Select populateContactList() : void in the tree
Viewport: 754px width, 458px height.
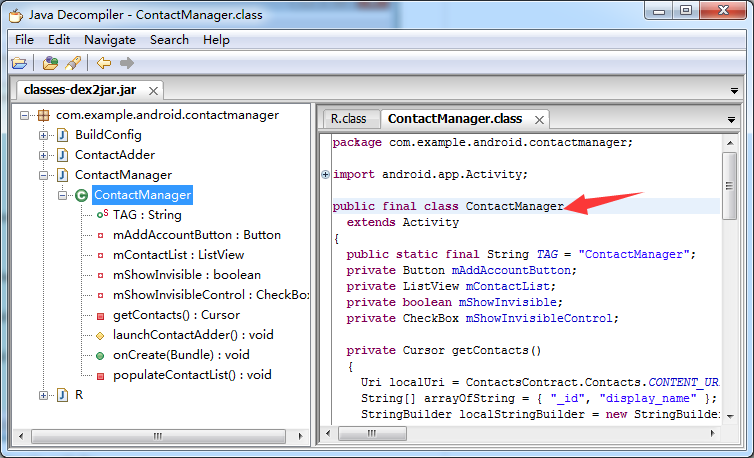click(192, 375)
